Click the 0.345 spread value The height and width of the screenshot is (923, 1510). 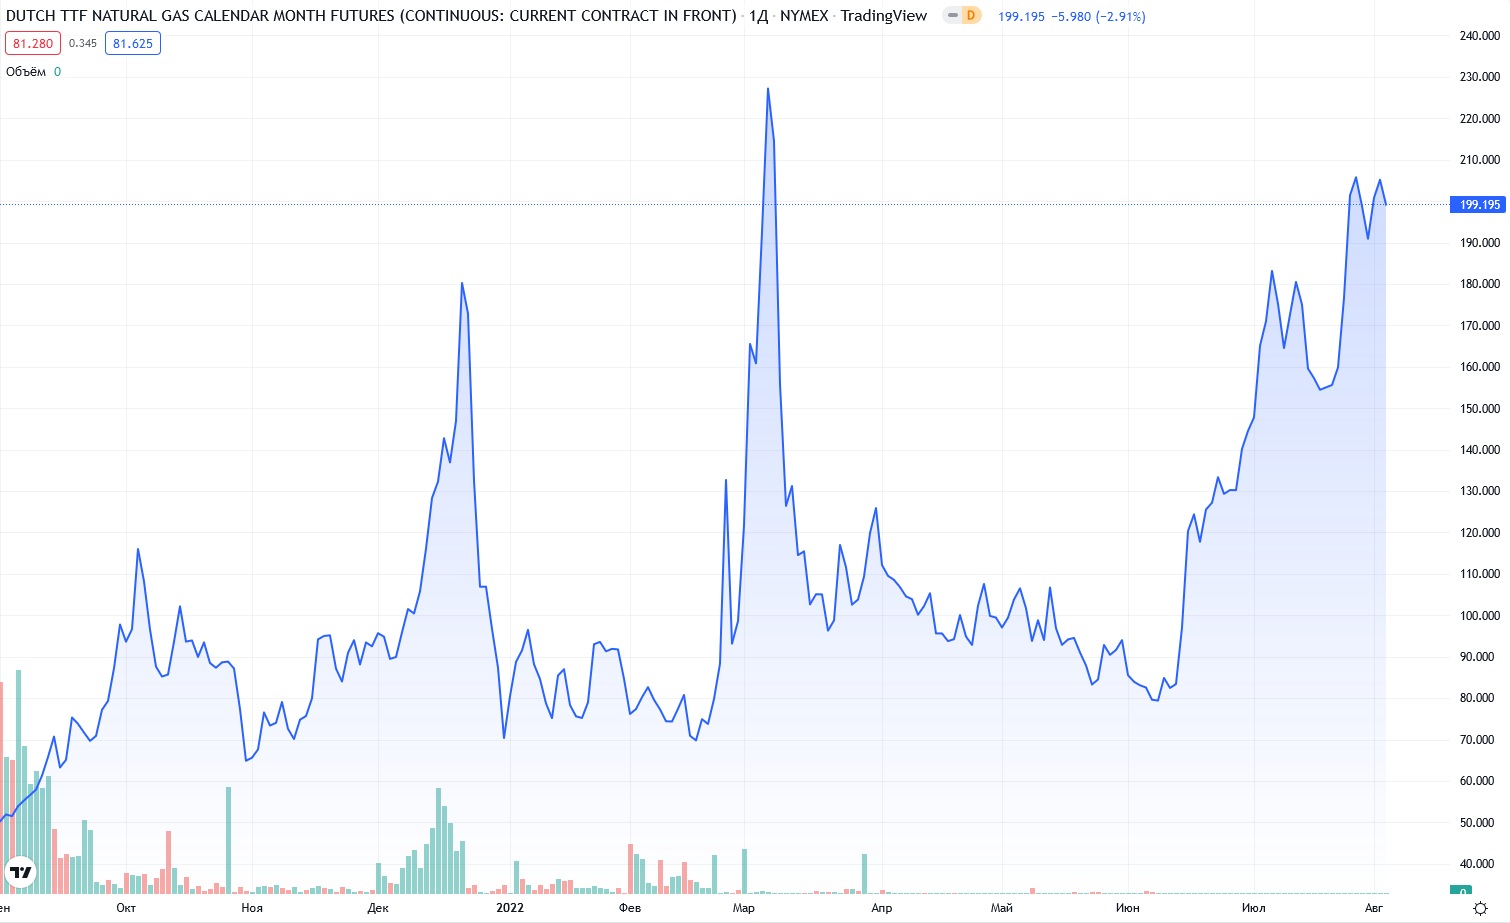click(83, 44)
